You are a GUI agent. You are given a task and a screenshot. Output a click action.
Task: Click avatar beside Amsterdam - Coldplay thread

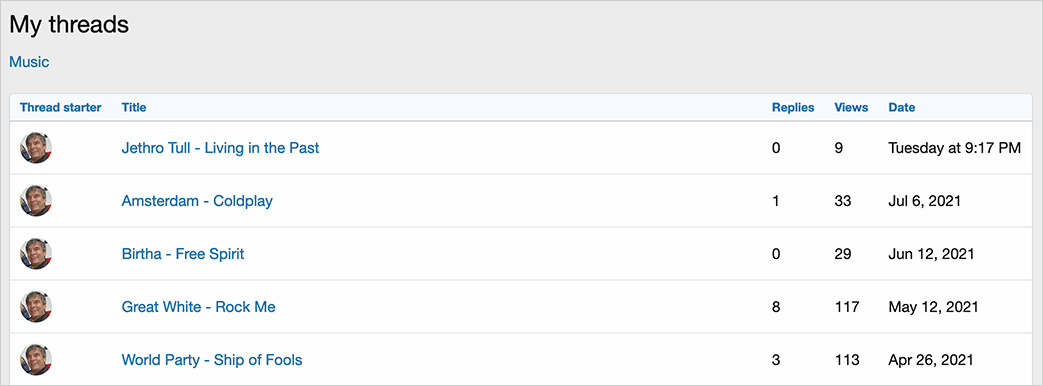36,201
